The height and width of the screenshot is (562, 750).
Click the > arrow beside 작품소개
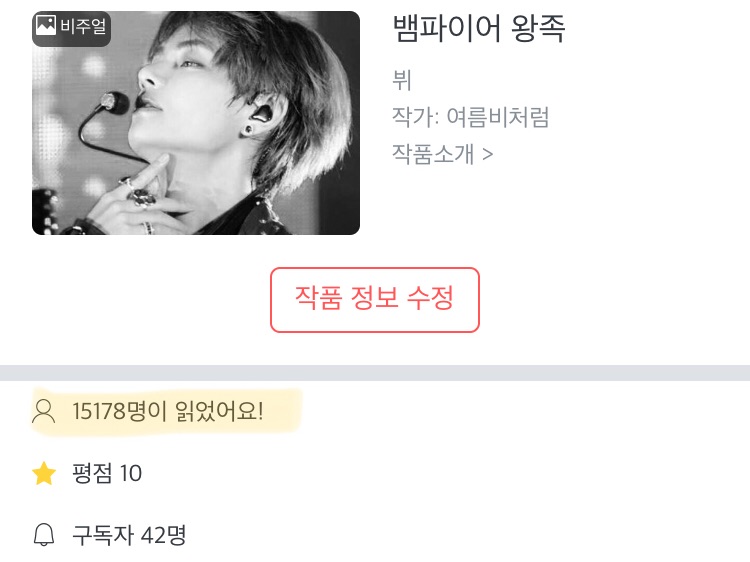click(x=487, y=154)
